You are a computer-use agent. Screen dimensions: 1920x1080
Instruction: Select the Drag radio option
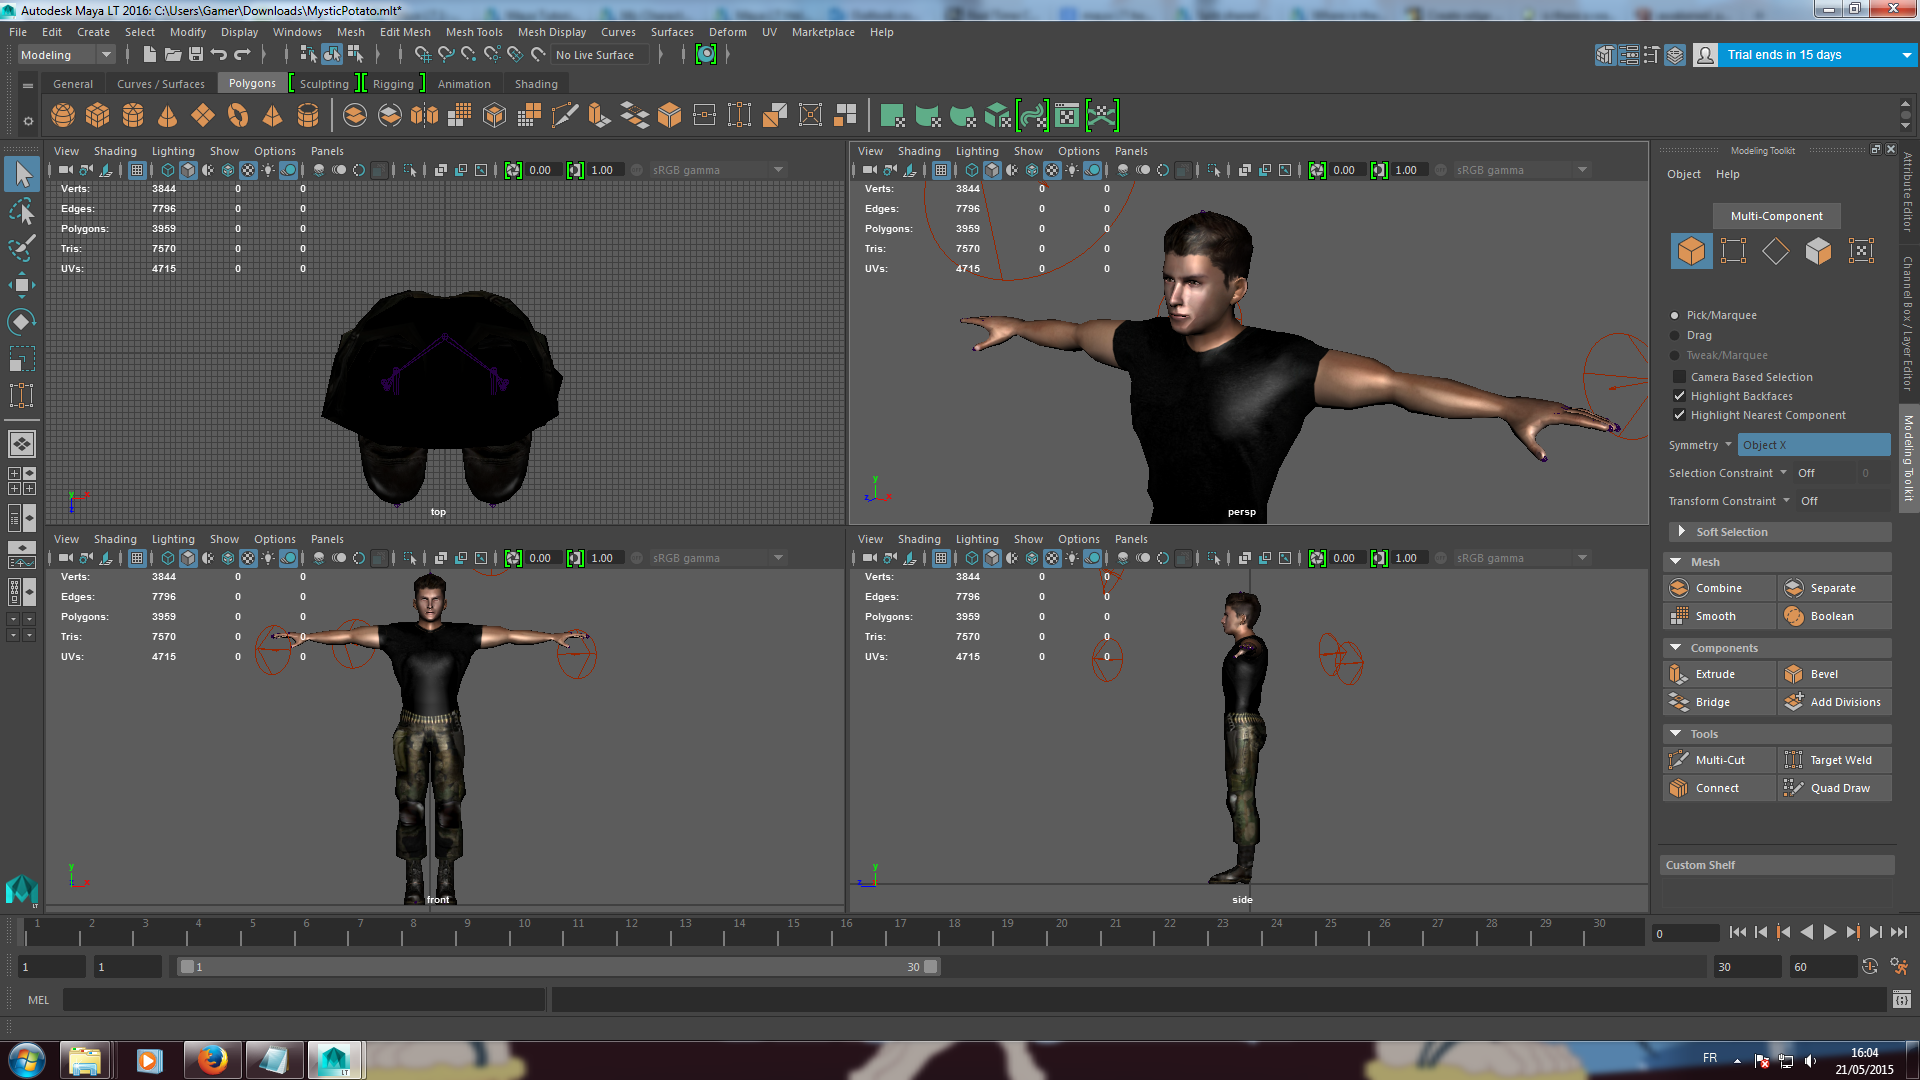1675,336
